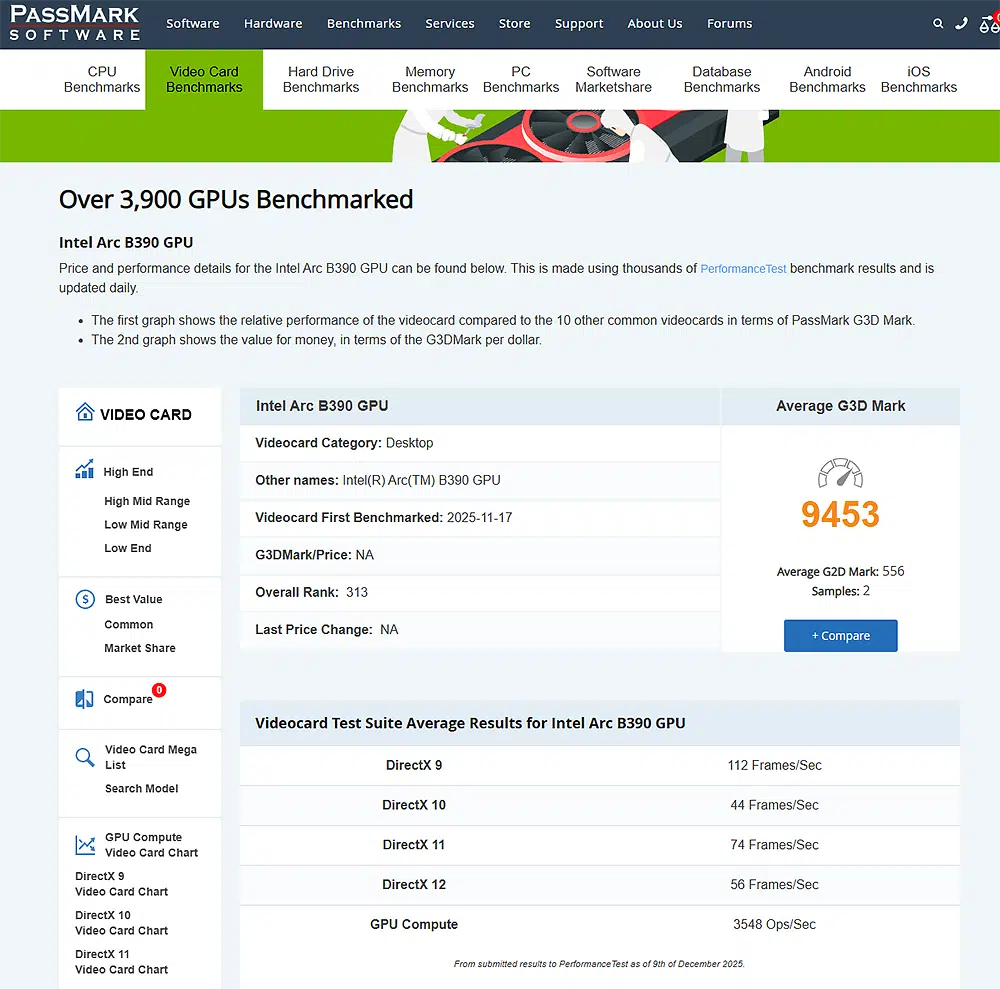Follow the PerformanceTest hyperlink

point(743,269)
